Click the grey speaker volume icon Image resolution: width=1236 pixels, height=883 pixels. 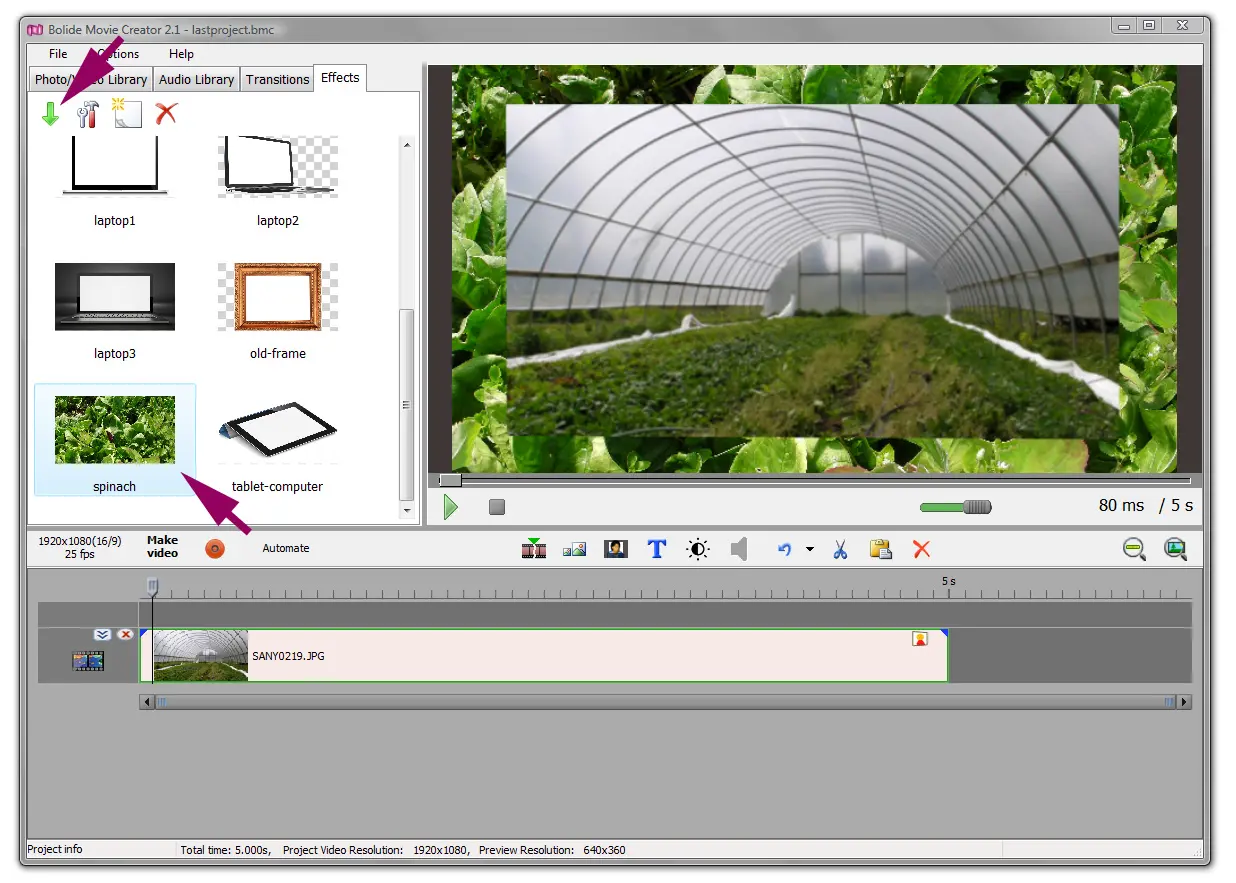pyautogui.click(x=739, y=549)
